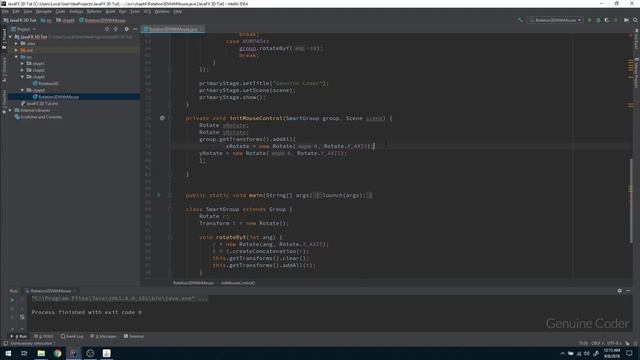Screen dimensions: 640x360
Task: Open the Messages tool window button
Action: (104, 336)
